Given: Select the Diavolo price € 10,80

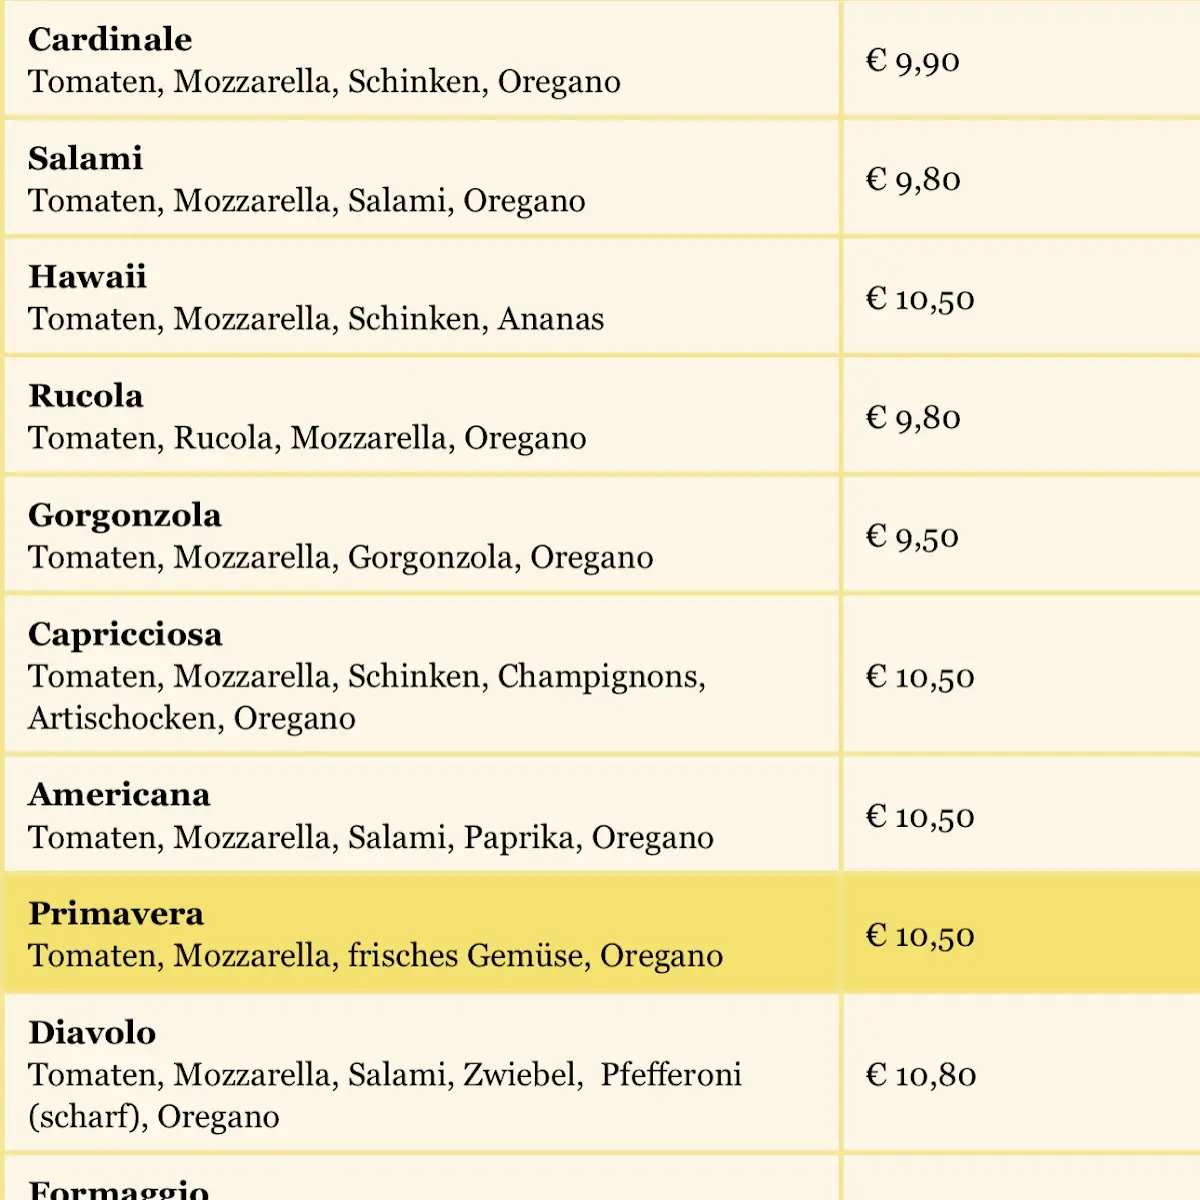Looking at the screenshot, I should click(x=921, y=1075).
